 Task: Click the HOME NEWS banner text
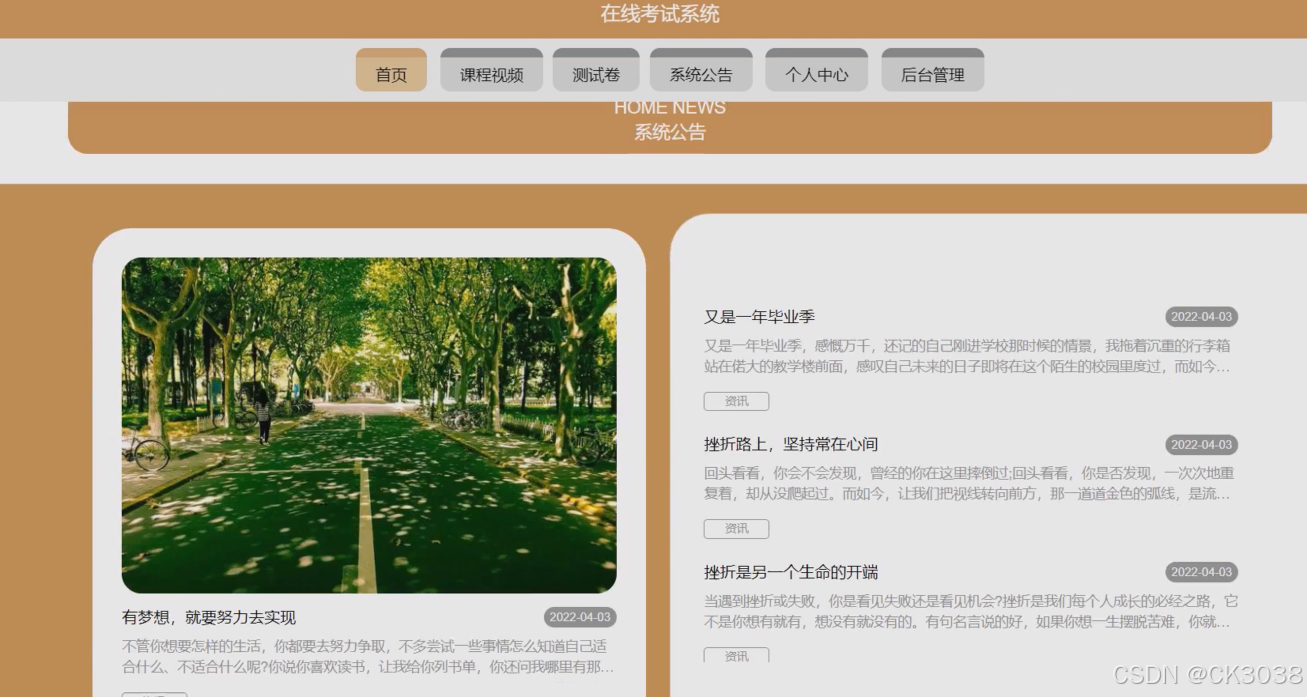tap(668, 107)
